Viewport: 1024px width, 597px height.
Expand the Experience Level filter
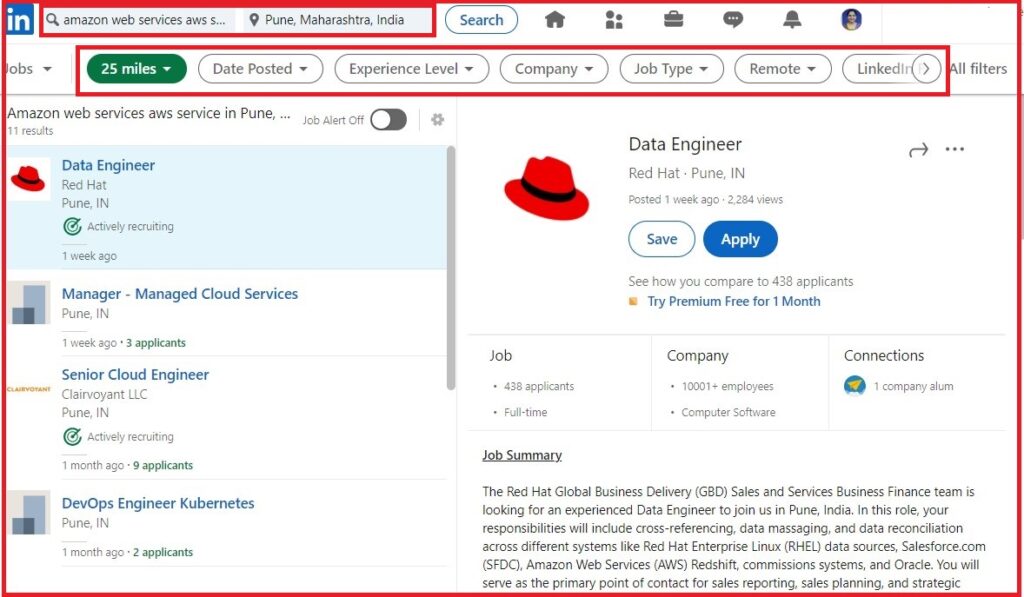tap(411, 69)
